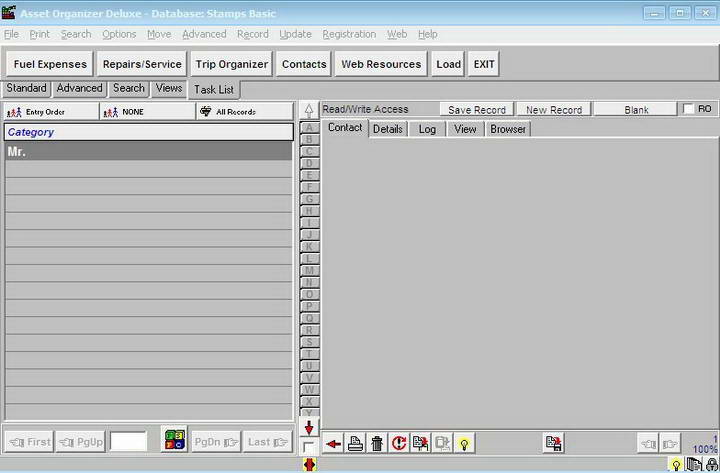This screenshot has width=720, height=473.
Task: Click the printer icon in record toolbar
Action: pos(355,443)
